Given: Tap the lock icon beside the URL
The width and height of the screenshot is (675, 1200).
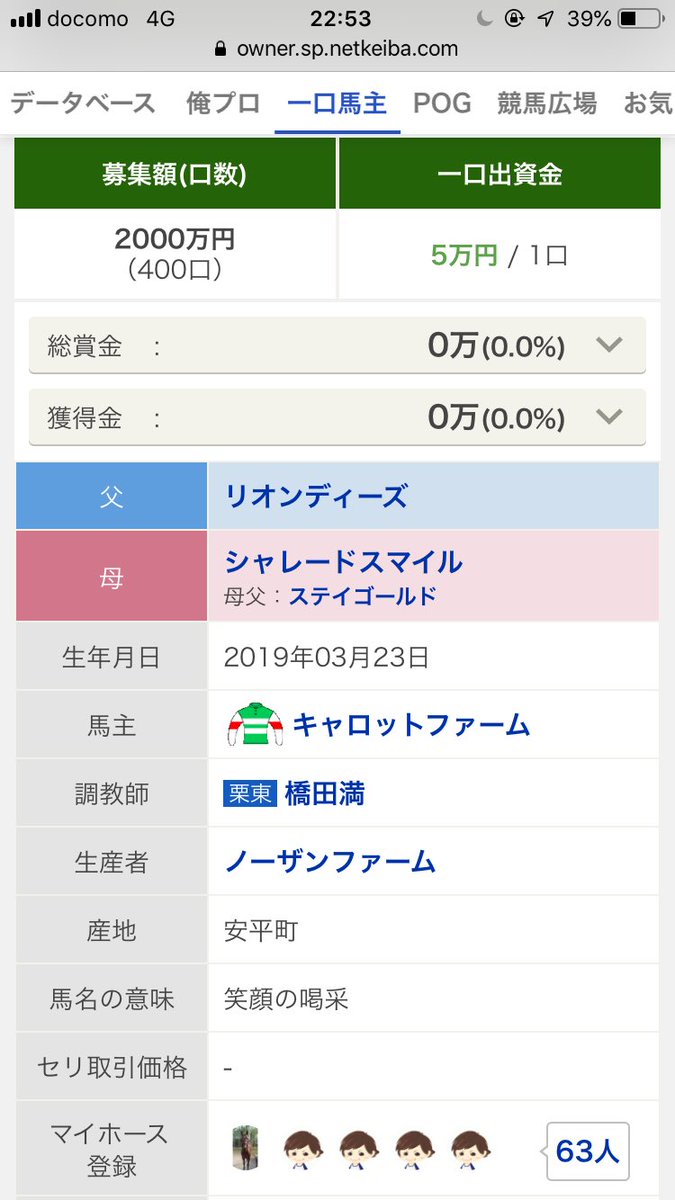Looking at the screenshot, I should coord(221,48).
